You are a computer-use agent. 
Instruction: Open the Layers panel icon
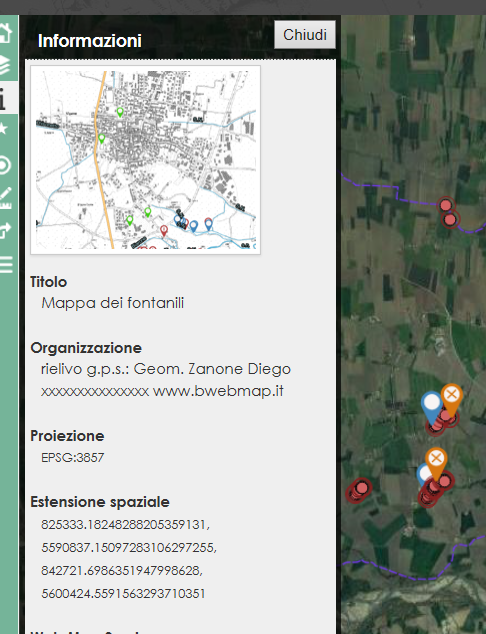(x=5, y=65)
